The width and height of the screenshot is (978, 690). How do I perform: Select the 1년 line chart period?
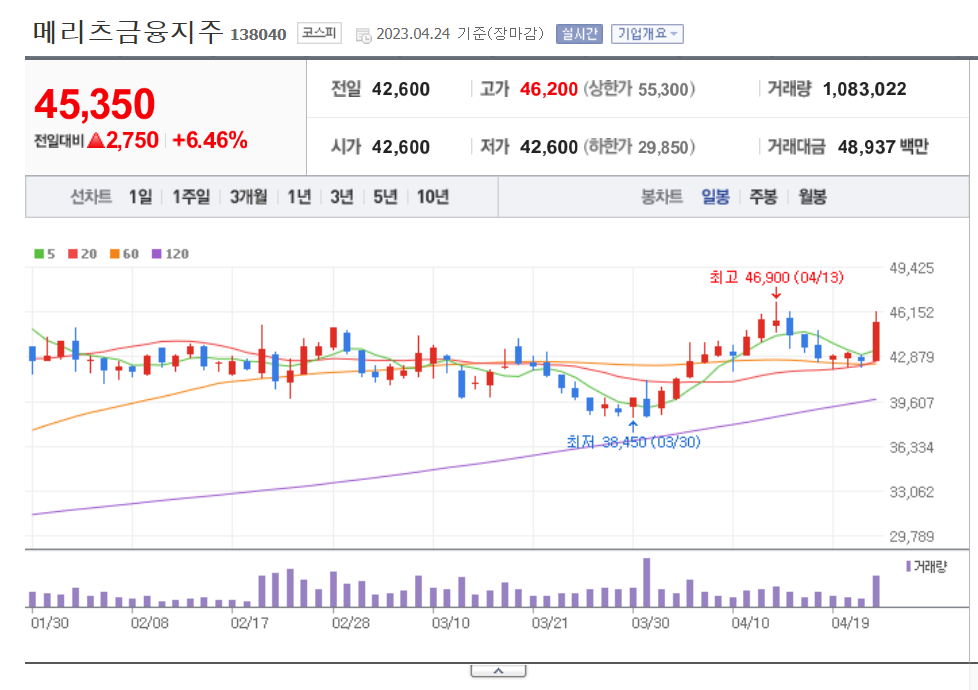[299, 197]
